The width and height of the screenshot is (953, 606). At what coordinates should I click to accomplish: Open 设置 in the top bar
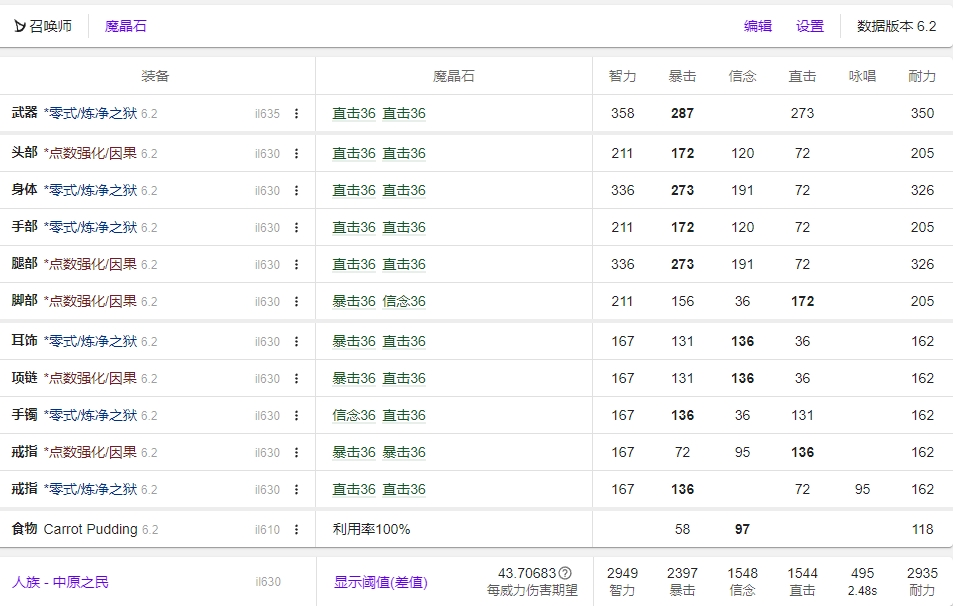(810, 26)
